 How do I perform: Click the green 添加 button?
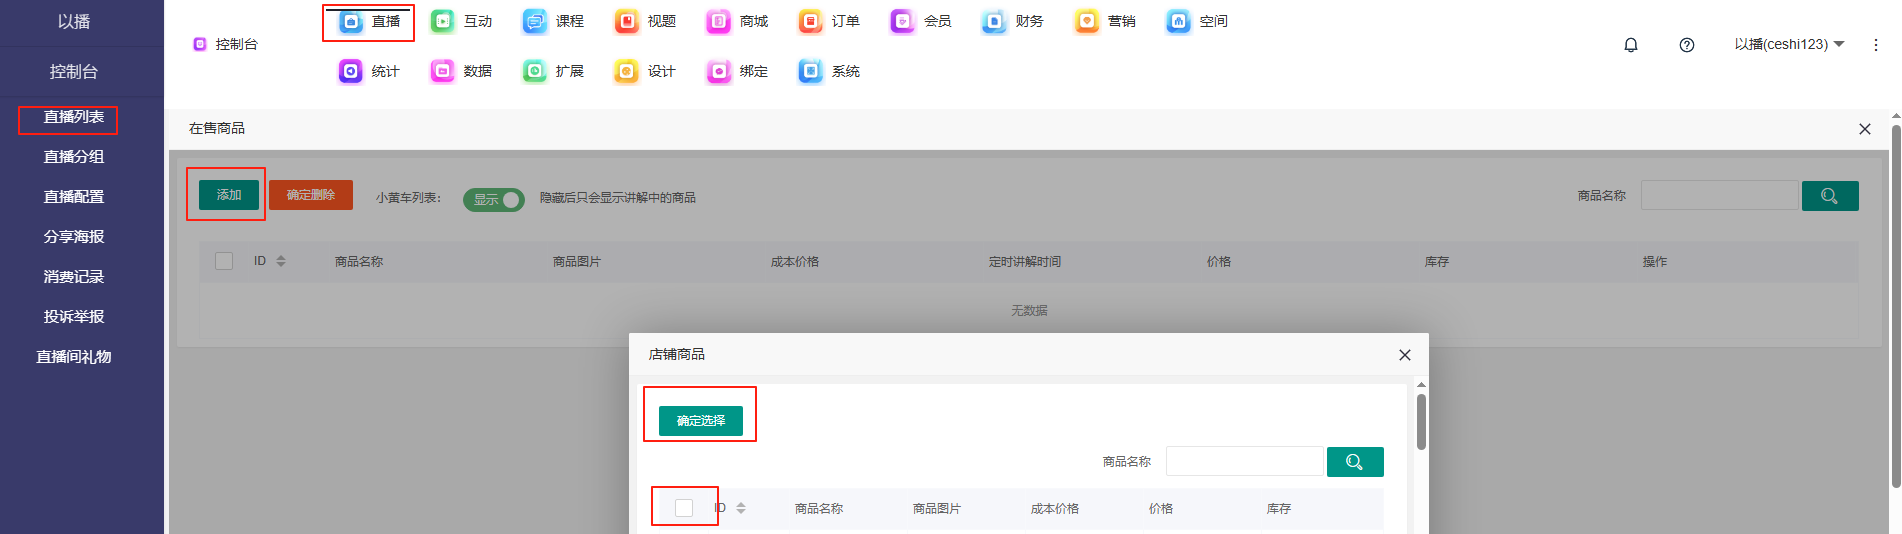(x=229, y=195)
